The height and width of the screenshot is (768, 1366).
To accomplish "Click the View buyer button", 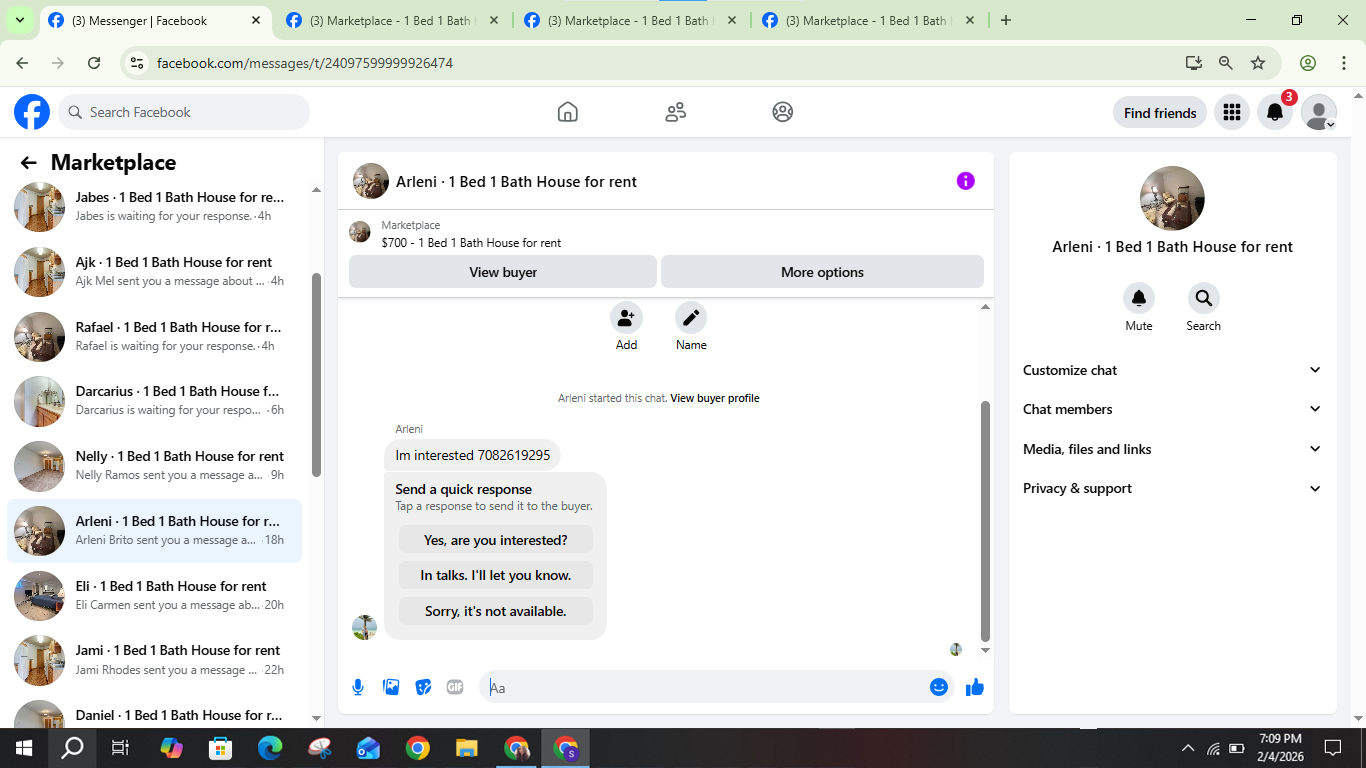I will 503,272.
